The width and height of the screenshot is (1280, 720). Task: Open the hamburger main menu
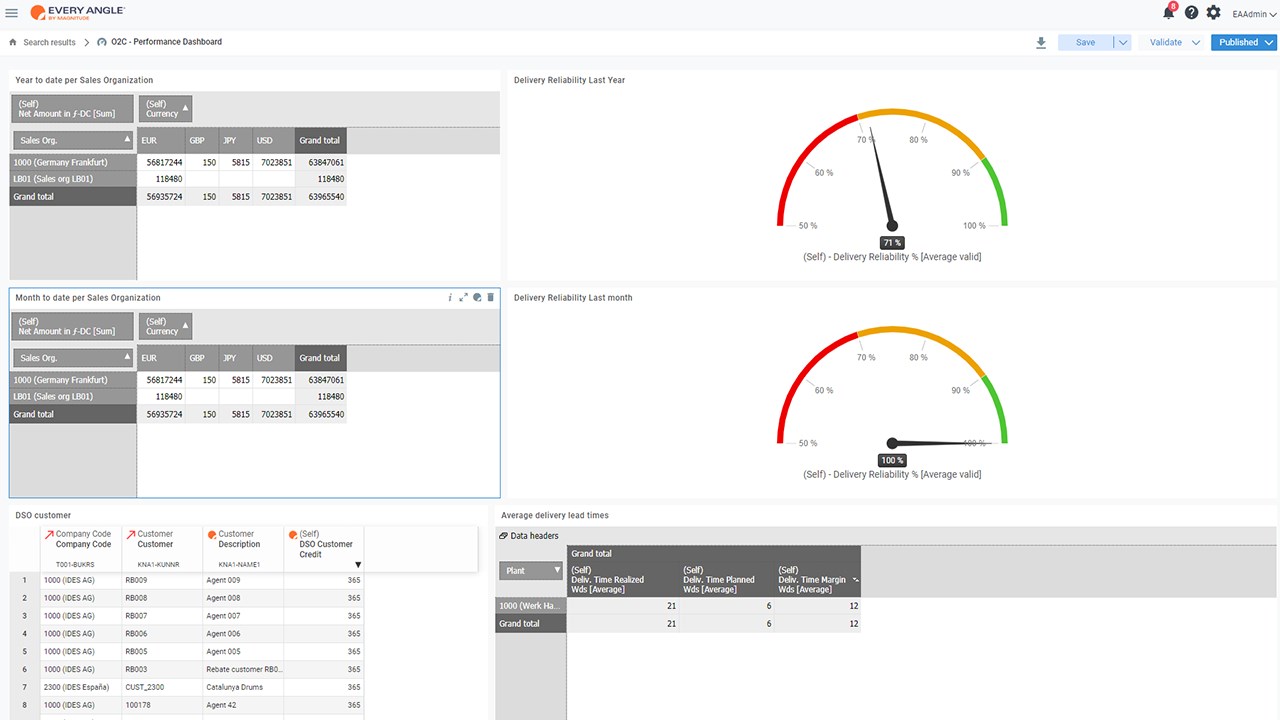click(12, 13)
